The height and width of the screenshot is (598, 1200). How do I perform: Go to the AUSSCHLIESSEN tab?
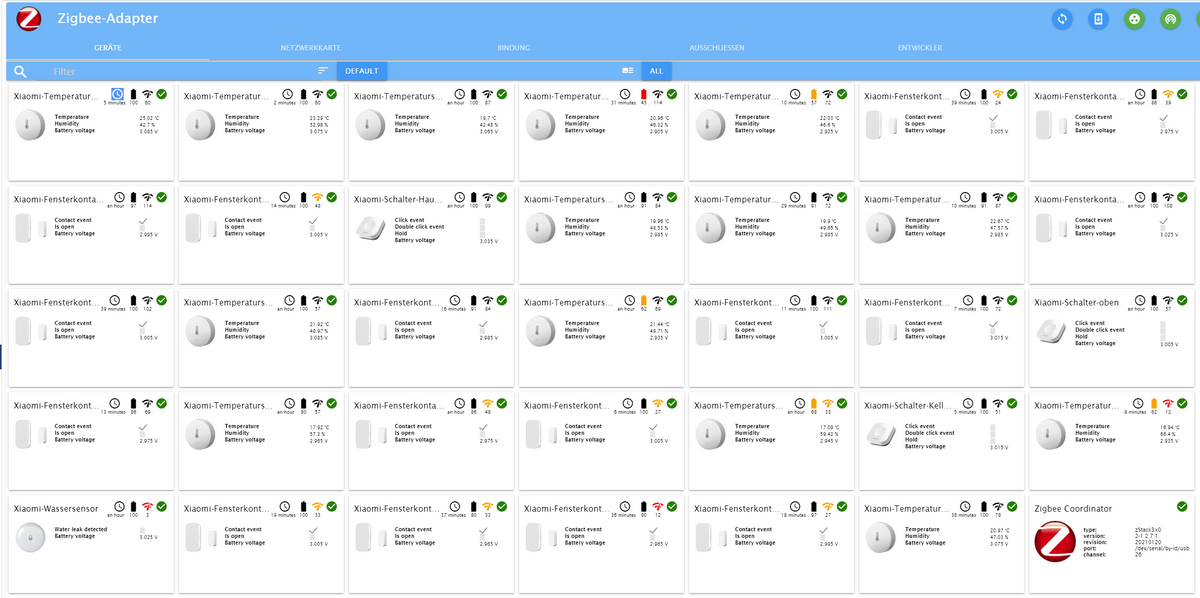[x=716, y=48]
